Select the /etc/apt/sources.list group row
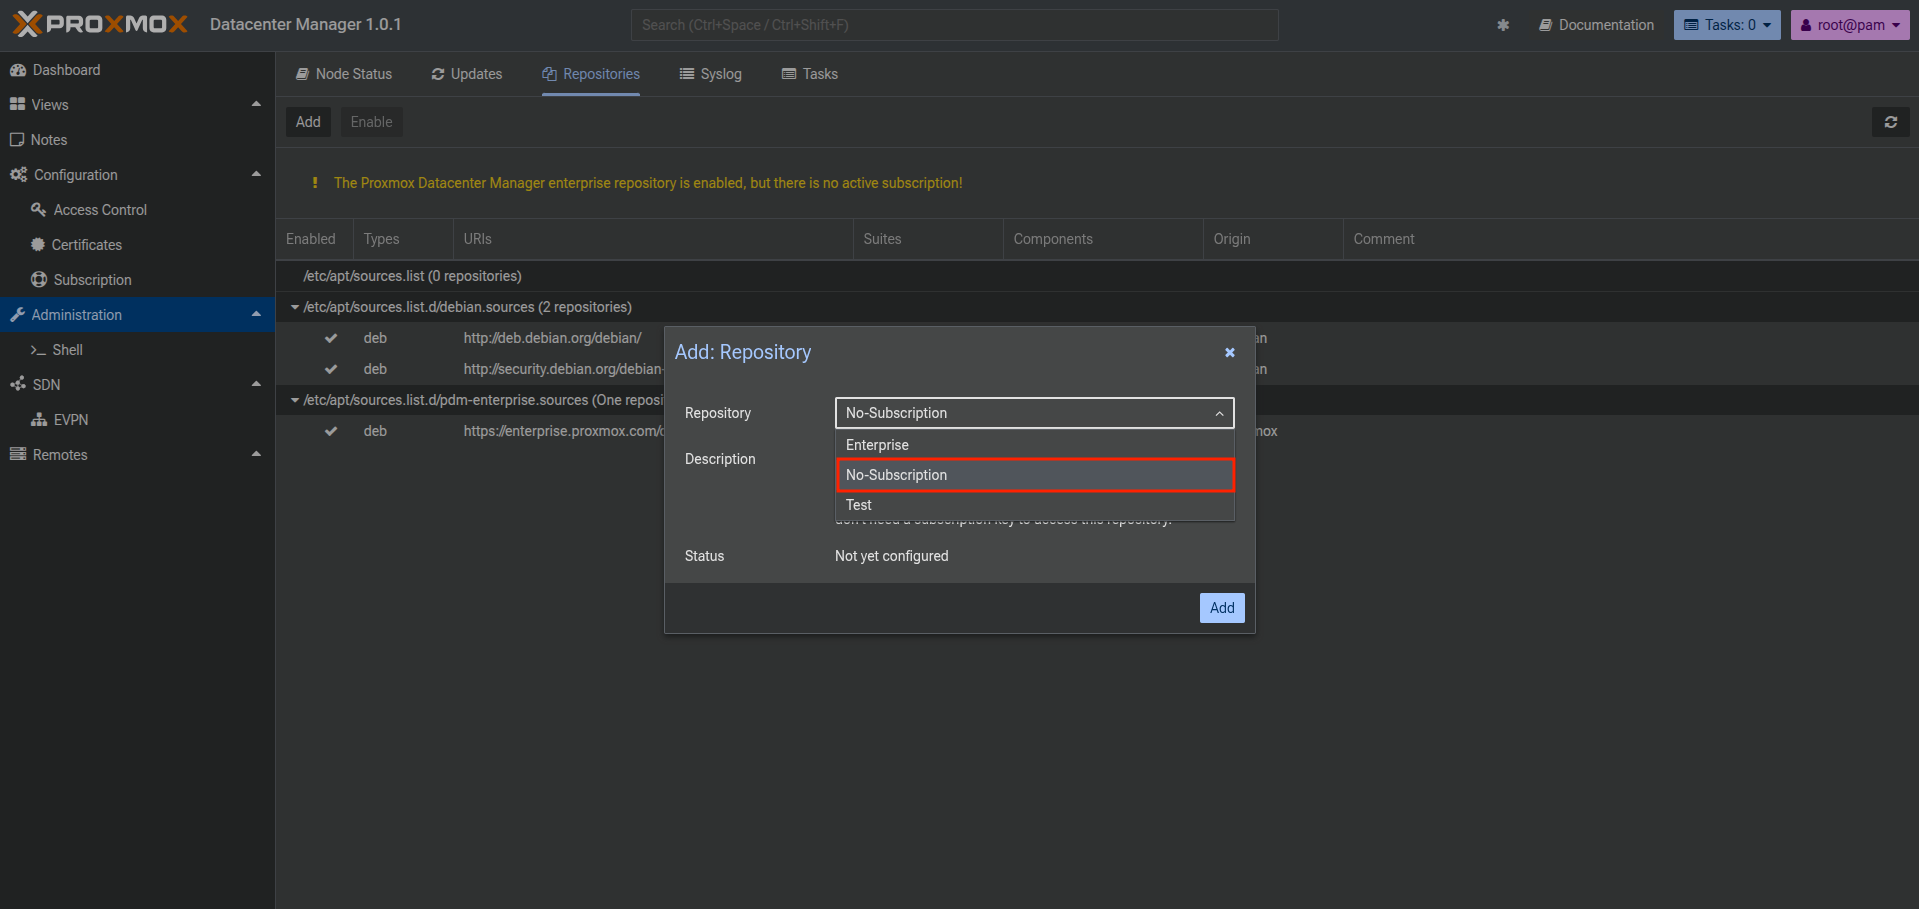 pyautogui.click(x=1097, y=276)
